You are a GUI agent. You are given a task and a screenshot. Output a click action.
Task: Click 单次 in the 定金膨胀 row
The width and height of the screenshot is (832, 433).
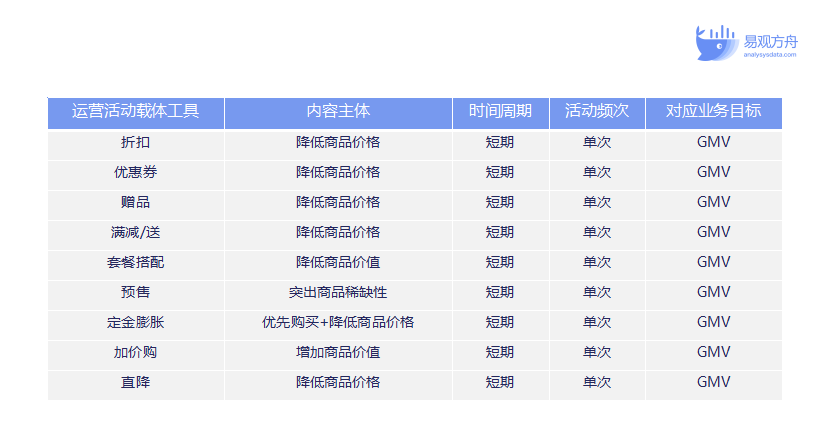[597, 322]
